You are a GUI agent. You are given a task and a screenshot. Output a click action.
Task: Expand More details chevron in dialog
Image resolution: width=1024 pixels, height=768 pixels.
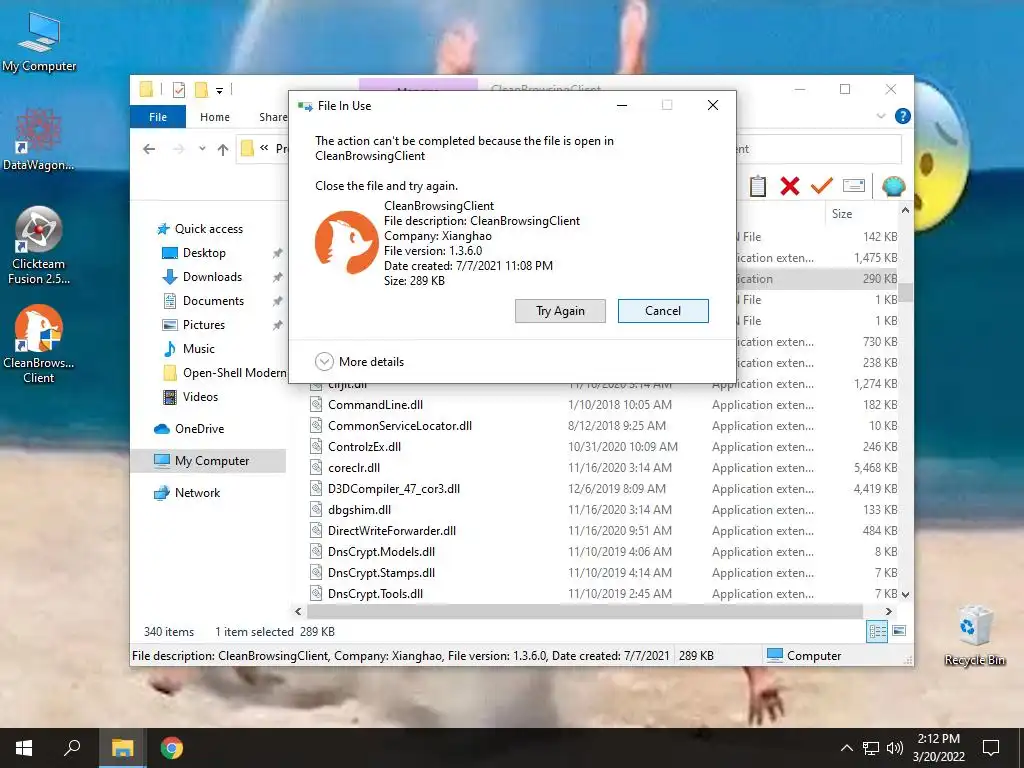[324, 362]
